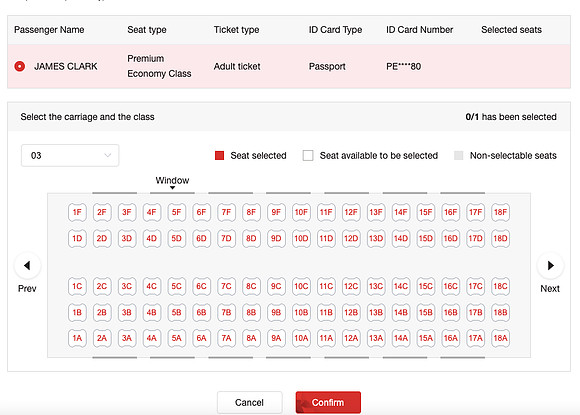This screenshot has width=580, height=415.
Task: Click the ID Card Number column header
Action: pos(419,30)
